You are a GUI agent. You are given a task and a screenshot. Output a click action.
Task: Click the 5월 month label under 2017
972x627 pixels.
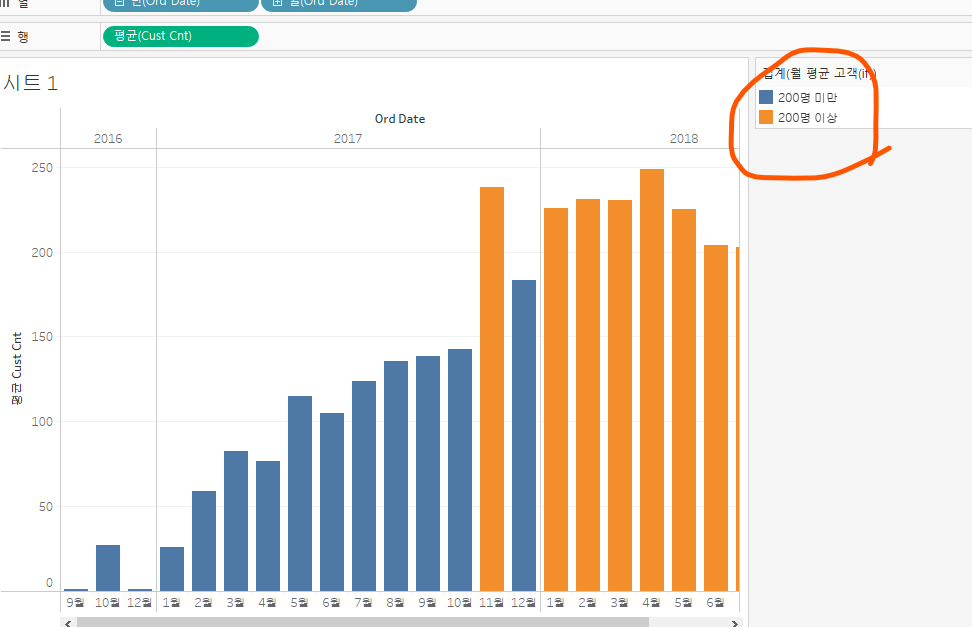pos(299,602)
